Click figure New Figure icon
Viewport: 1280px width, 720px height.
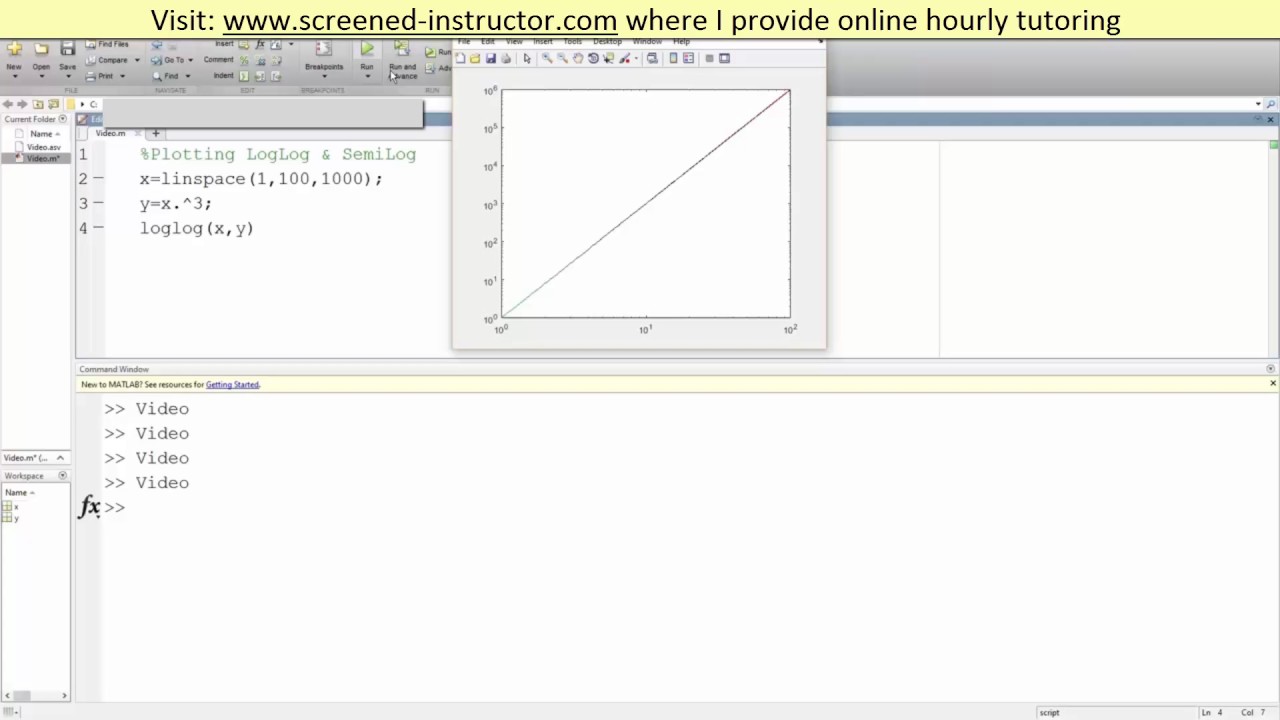pyautogui.click(x=460, y=58)
